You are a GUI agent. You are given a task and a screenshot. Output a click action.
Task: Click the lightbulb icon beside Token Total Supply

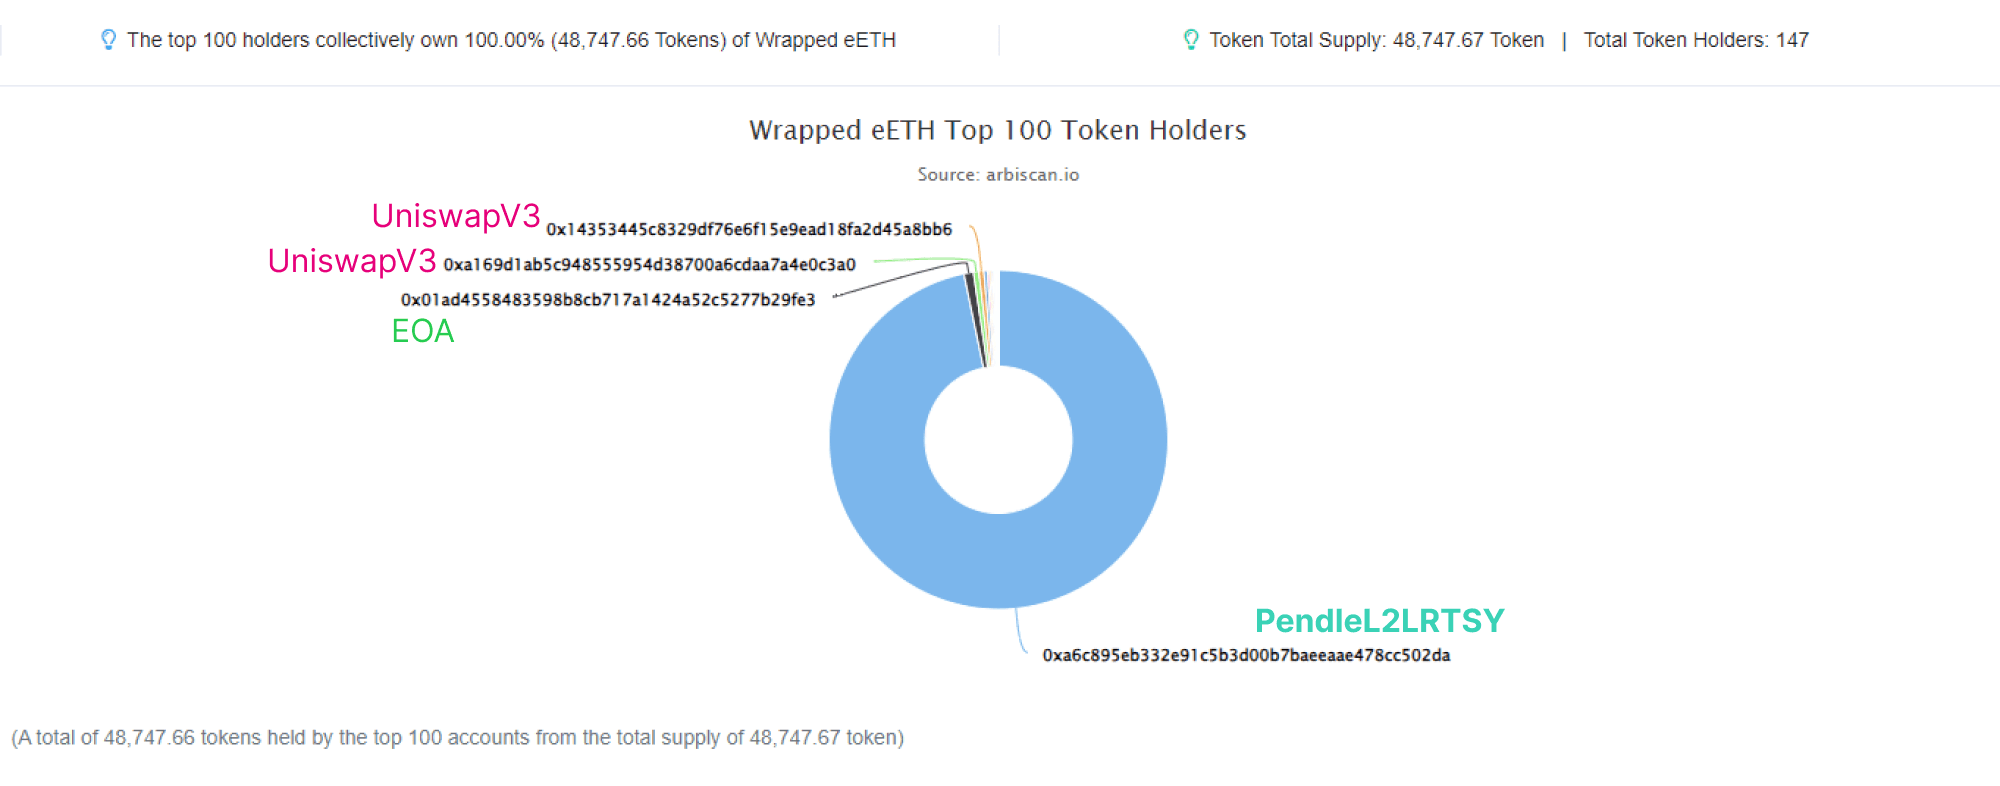click(1190, 40)
